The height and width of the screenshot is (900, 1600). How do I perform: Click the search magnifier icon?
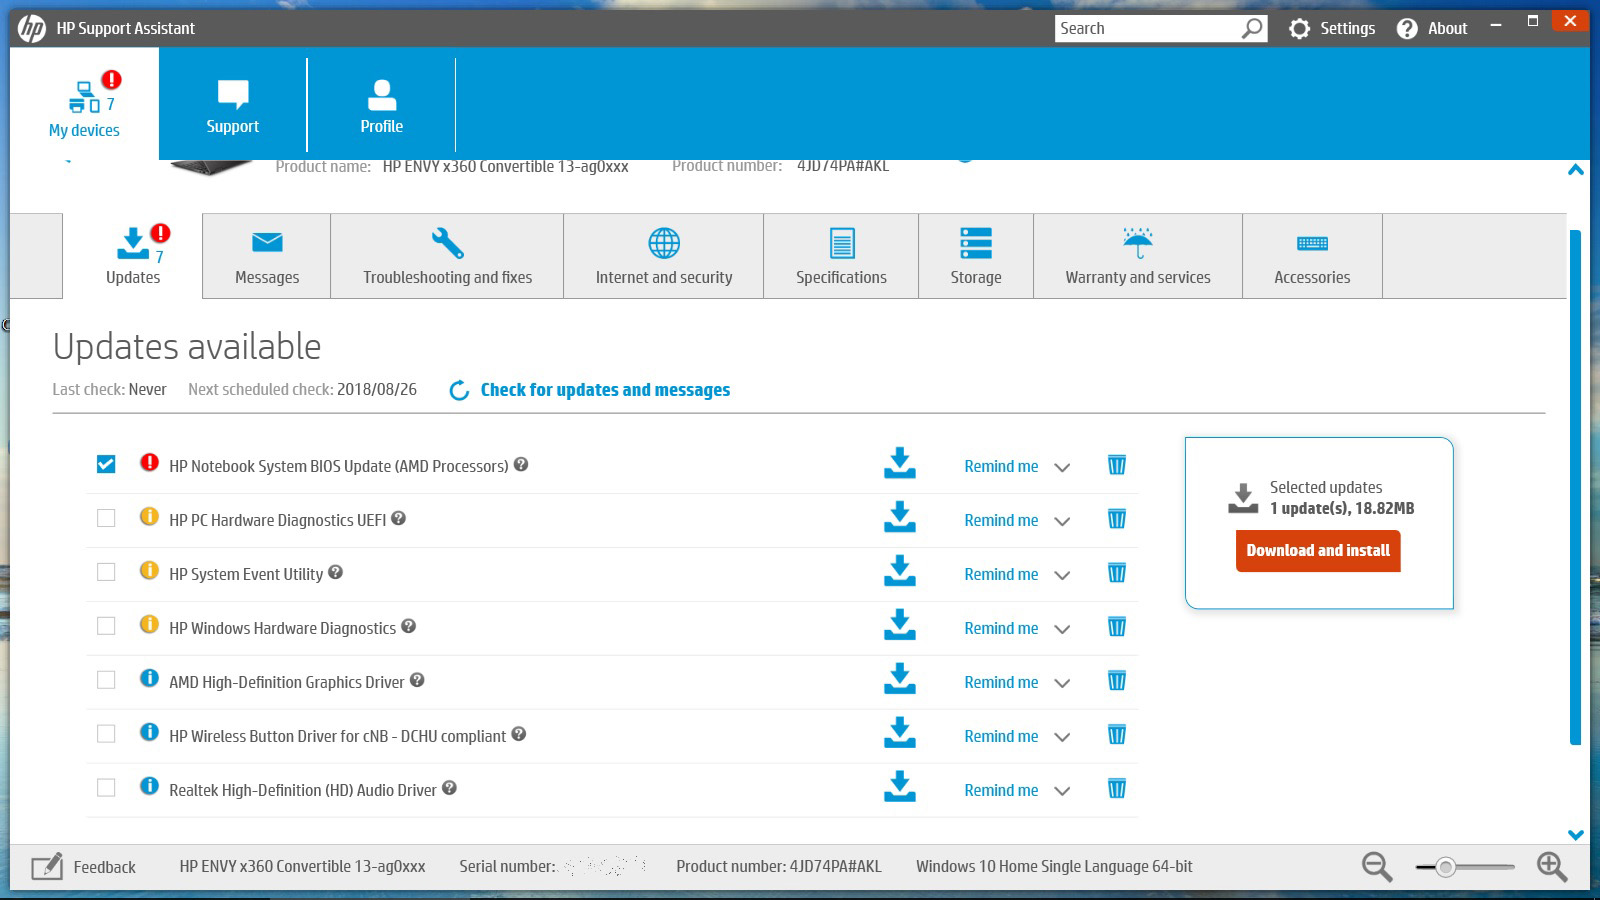coord(1252,28)
